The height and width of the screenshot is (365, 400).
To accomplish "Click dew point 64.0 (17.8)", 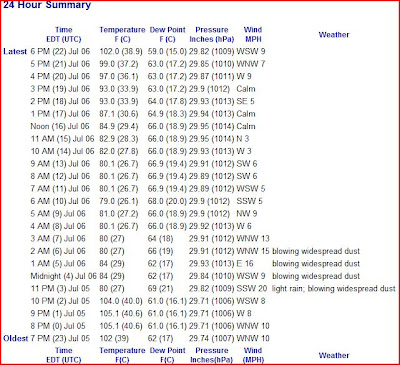I will point(167,101).
